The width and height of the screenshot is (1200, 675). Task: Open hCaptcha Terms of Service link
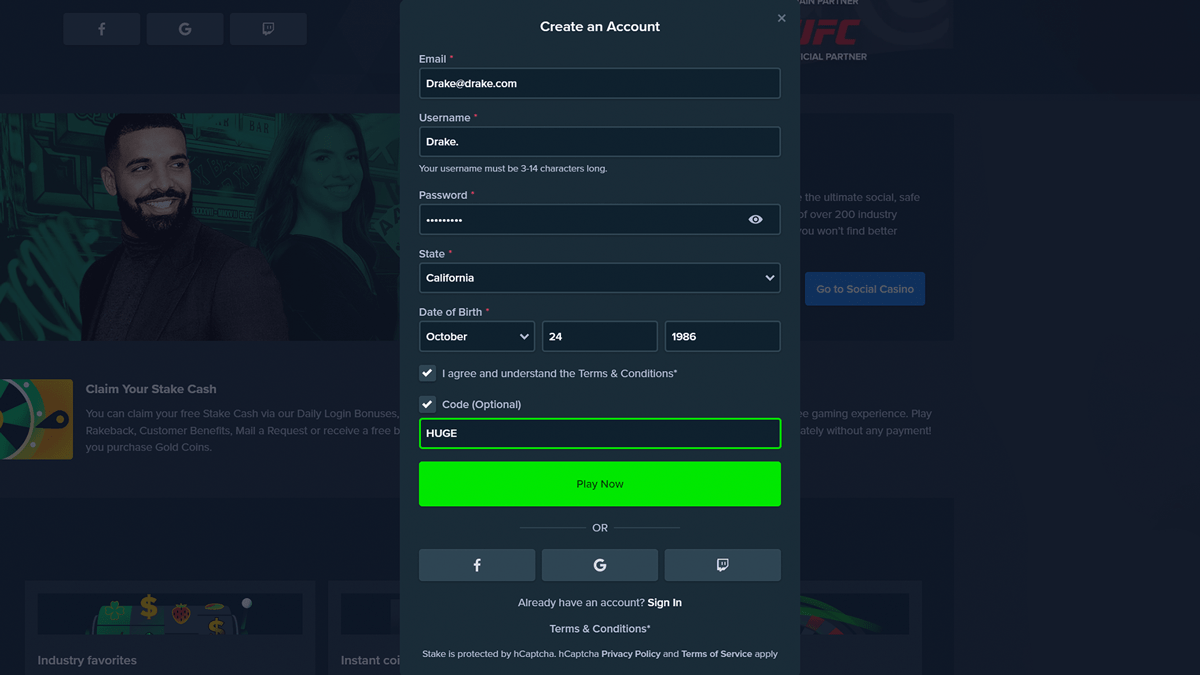point(717,654)
